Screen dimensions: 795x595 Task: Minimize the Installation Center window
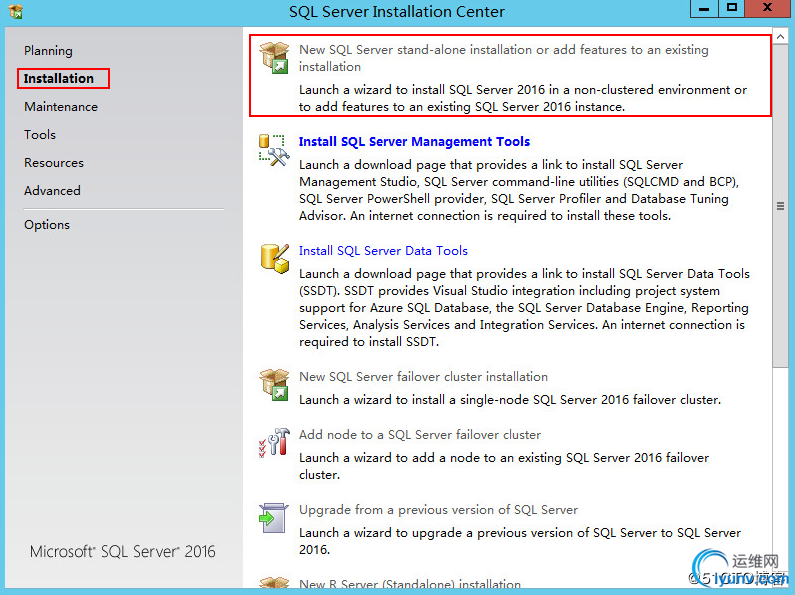point(704,9)
